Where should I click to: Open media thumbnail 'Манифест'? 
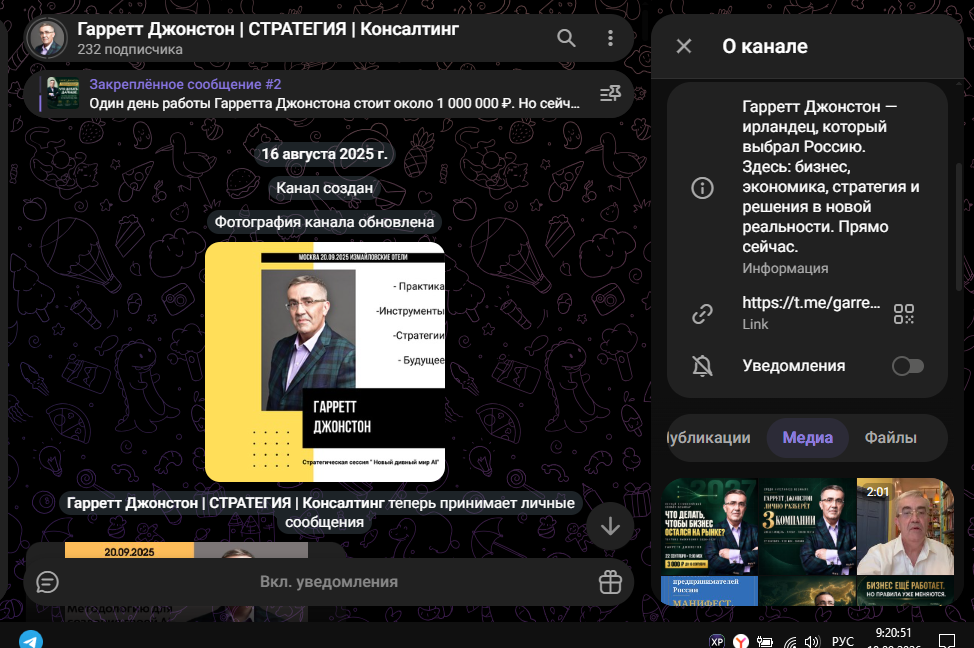[710, 591]
